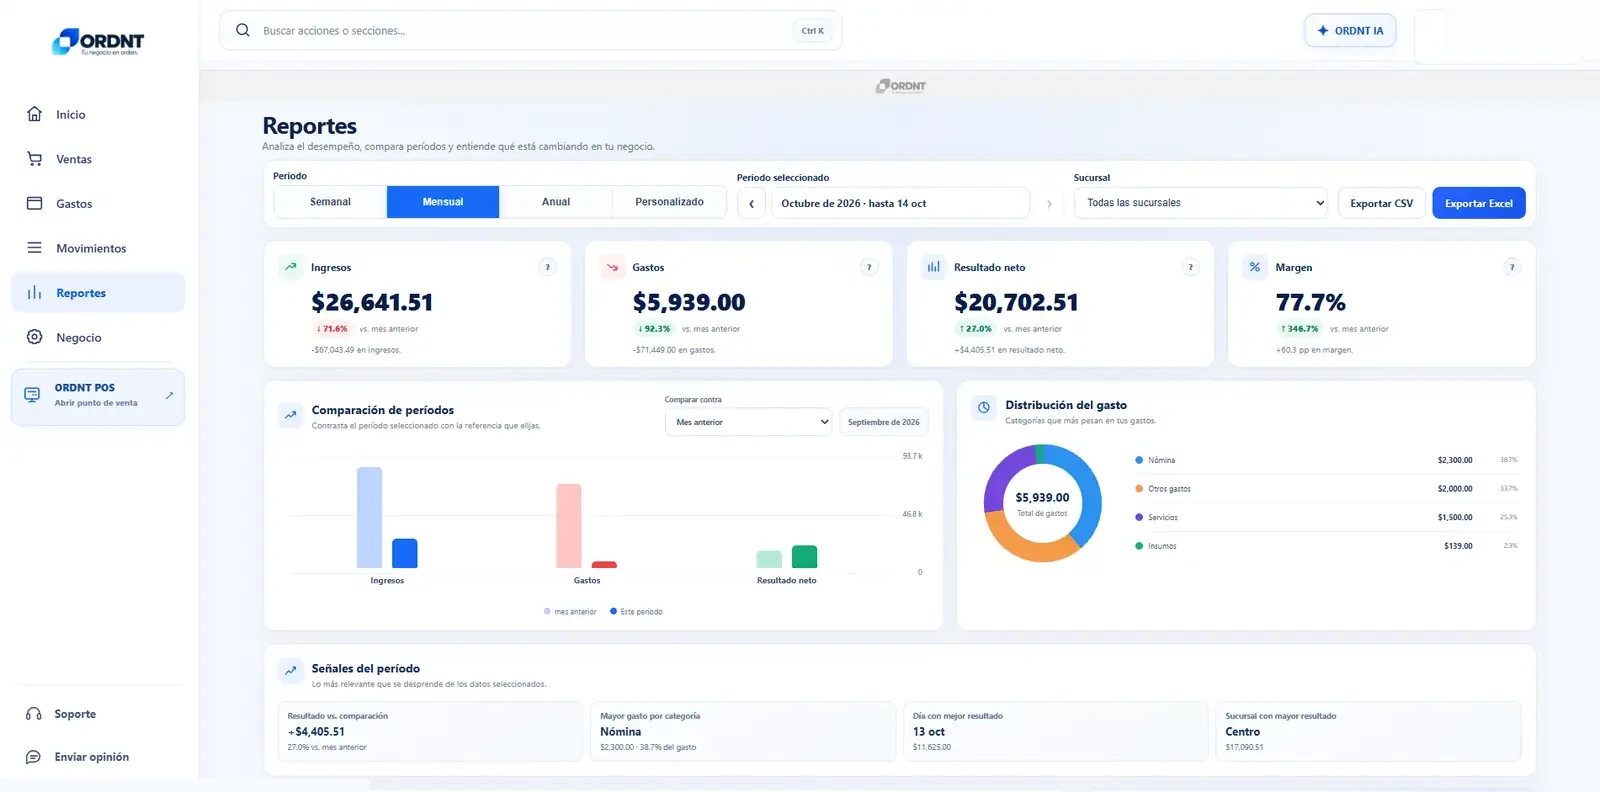Navigate to Negocio section

click(98, 337)
